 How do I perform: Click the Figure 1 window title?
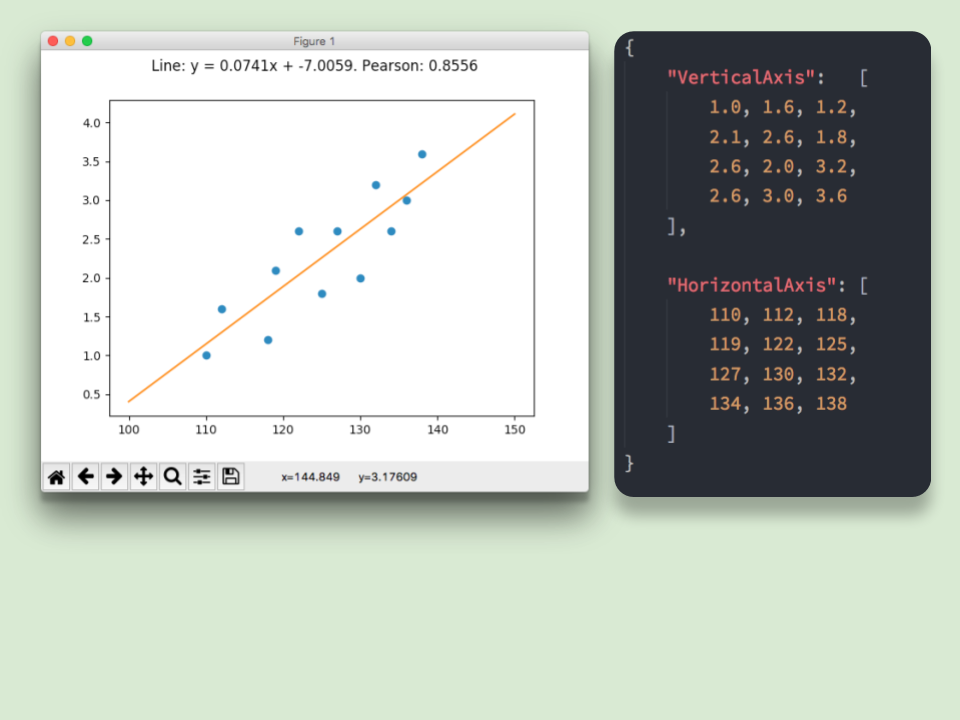point(314,41)
